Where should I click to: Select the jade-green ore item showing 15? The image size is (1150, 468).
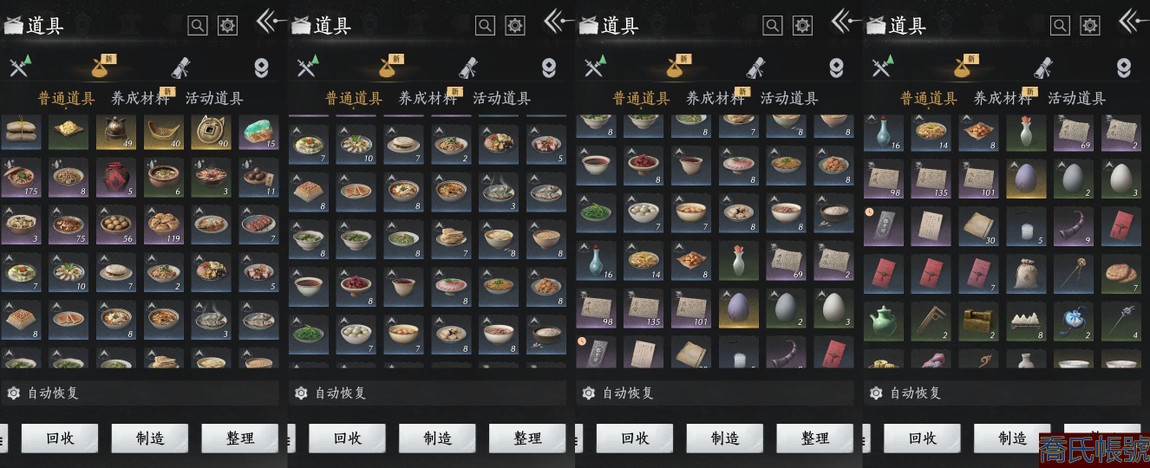pyautogui.click(x=258, y=131)
